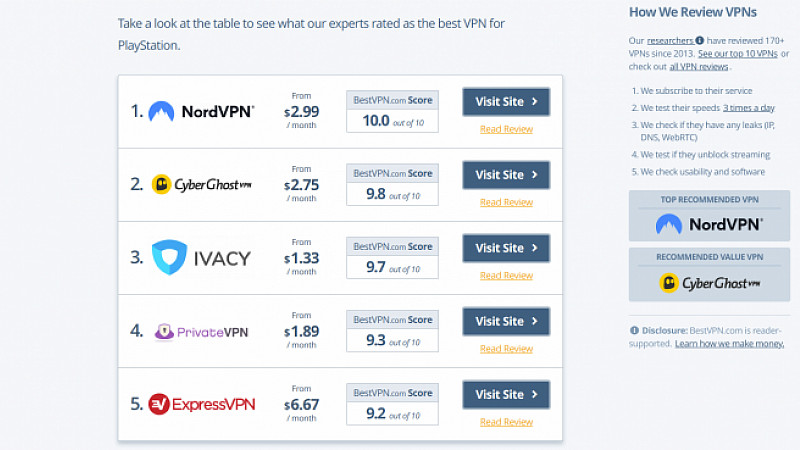Click the Ivacy shield logo

(x=169, y=257)
